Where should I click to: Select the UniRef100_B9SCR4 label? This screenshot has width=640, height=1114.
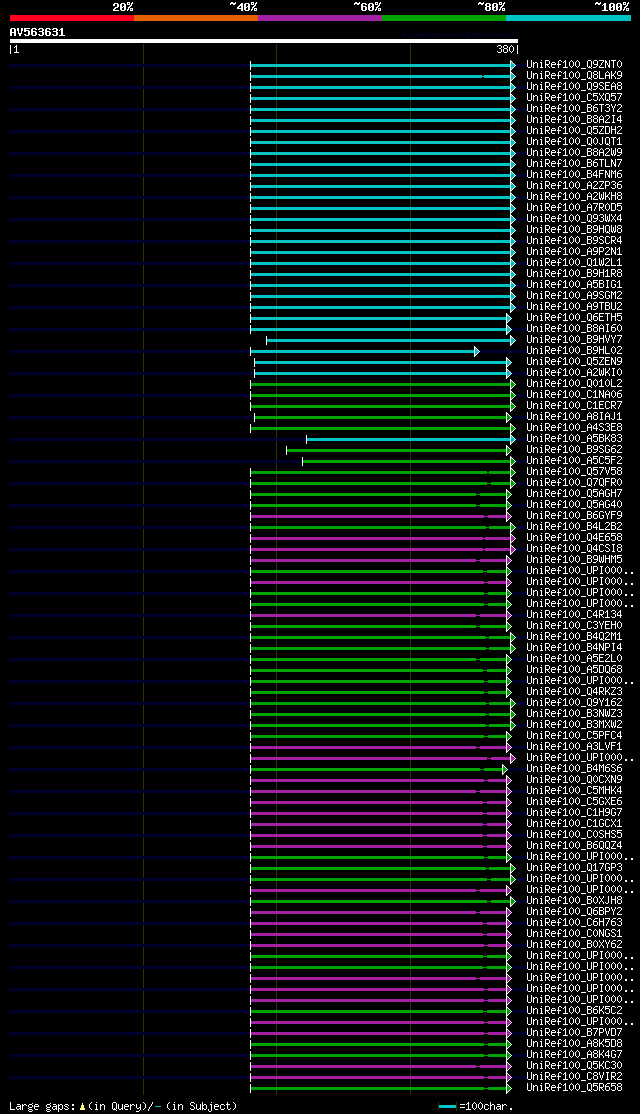(575, 241)
